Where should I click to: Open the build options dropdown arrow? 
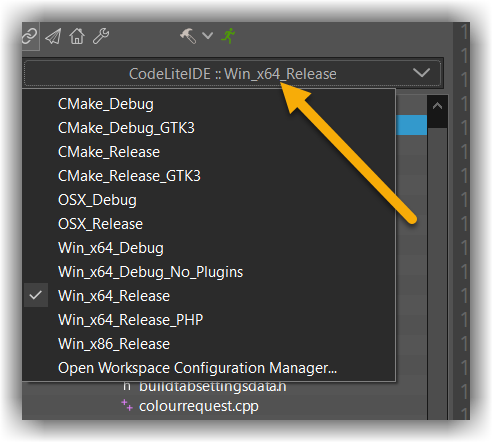(208, 35)
